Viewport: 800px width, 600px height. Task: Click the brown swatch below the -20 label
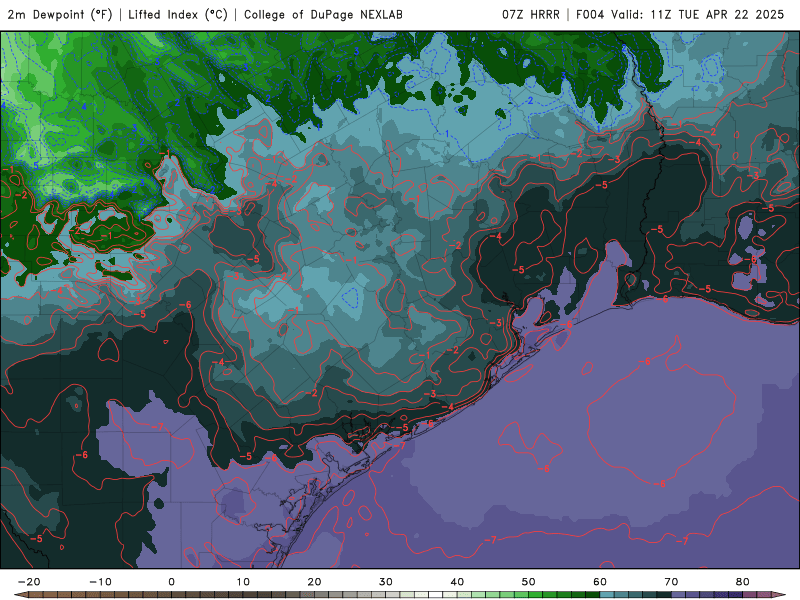36,595
